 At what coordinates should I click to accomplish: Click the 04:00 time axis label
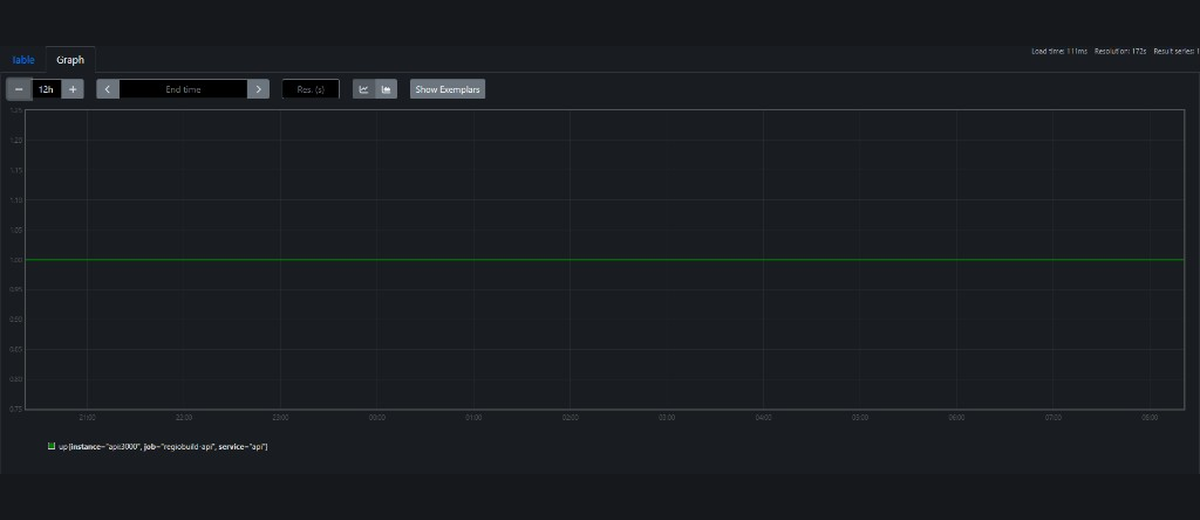pos(763,417)
